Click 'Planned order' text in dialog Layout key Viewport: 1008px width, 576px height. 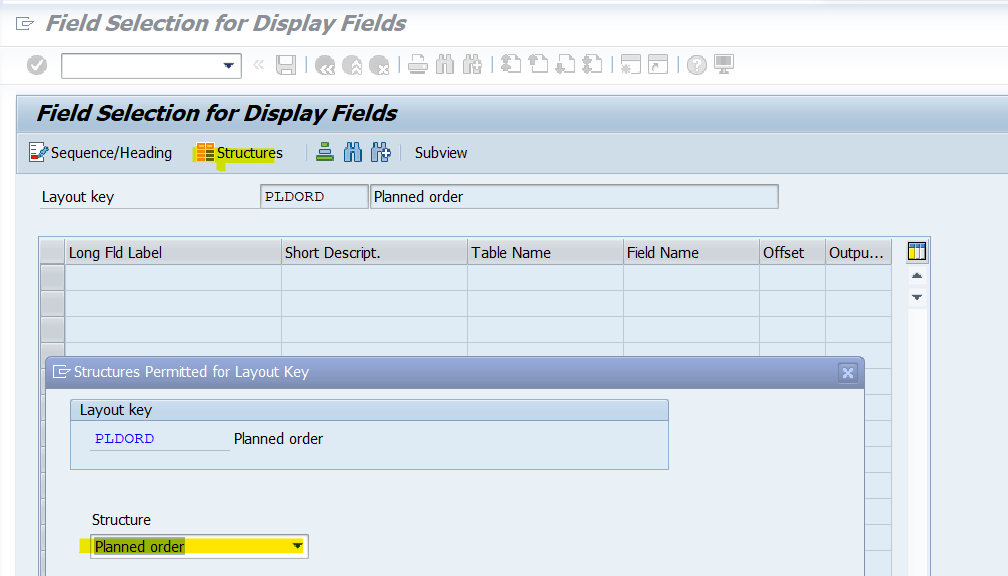pyautogui.click(x=278, y=438)
